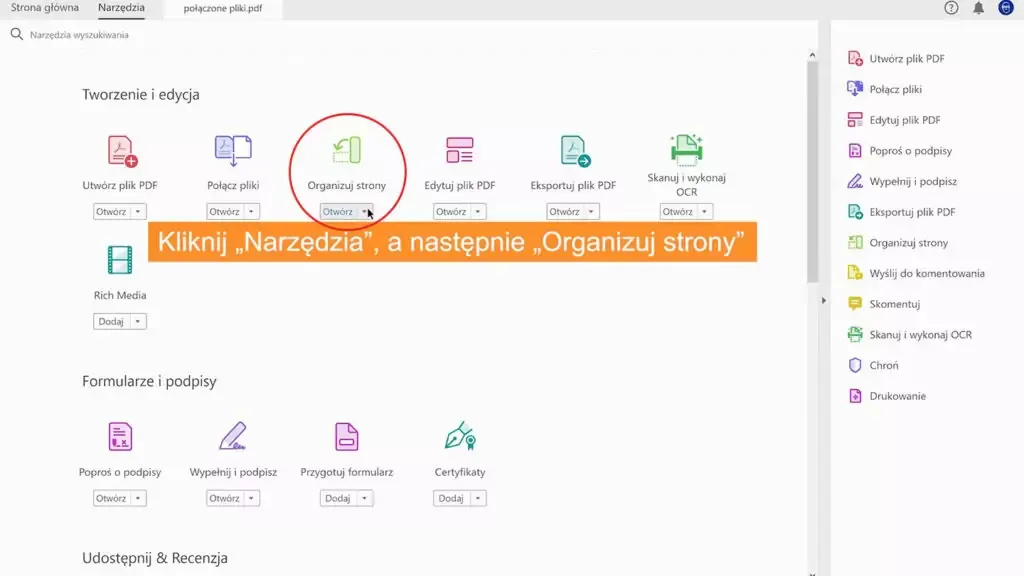Open the Połącz pliki tool icon
1024x576 pixels.
coord(233,150)
